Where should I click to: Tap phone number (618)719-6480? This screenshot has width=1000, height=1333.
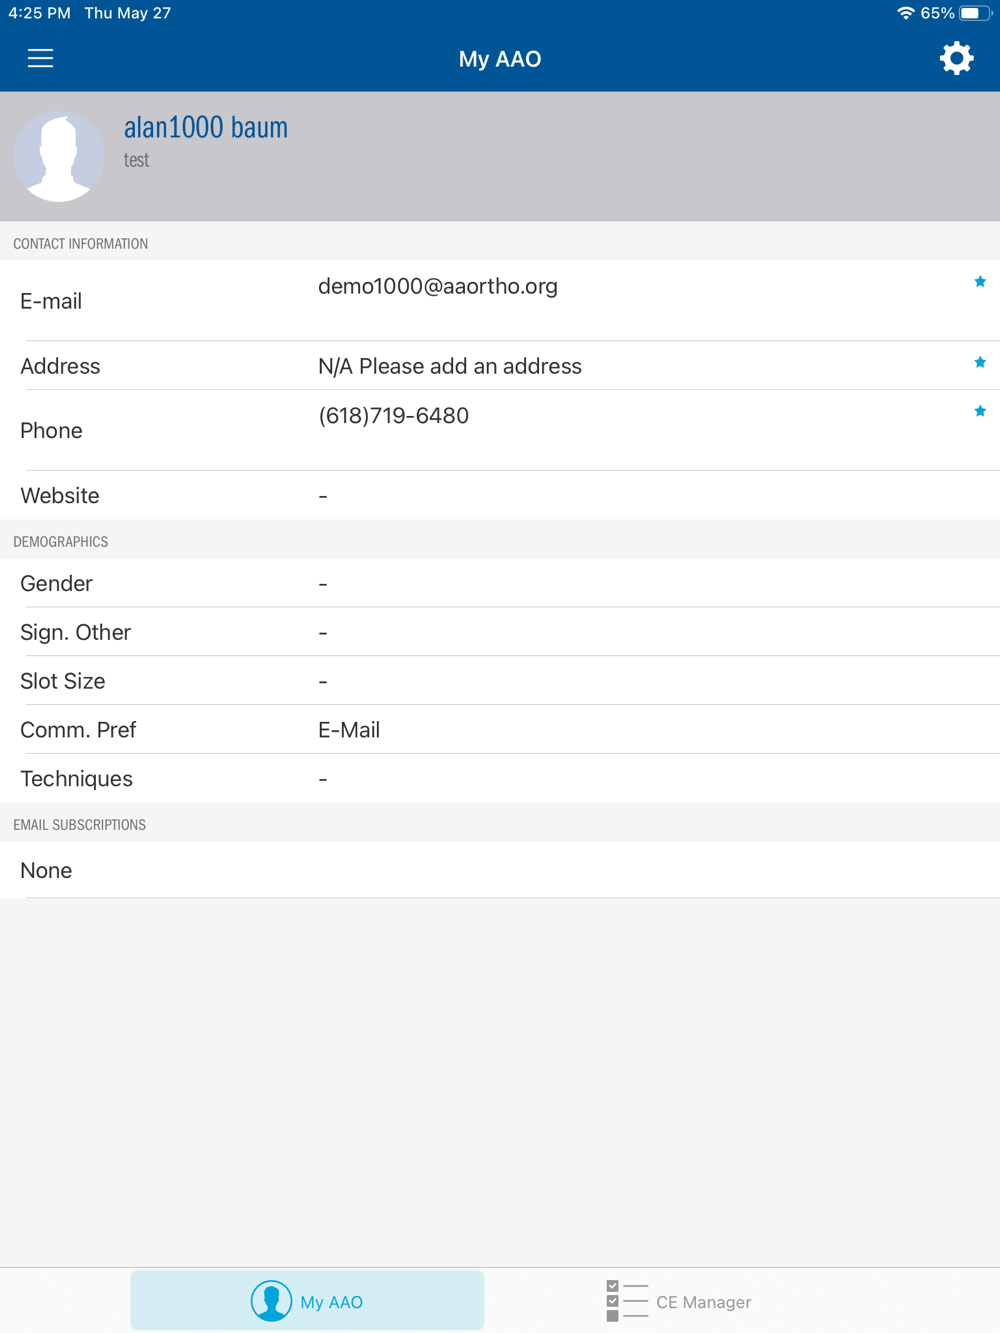[x=393, y=416]
